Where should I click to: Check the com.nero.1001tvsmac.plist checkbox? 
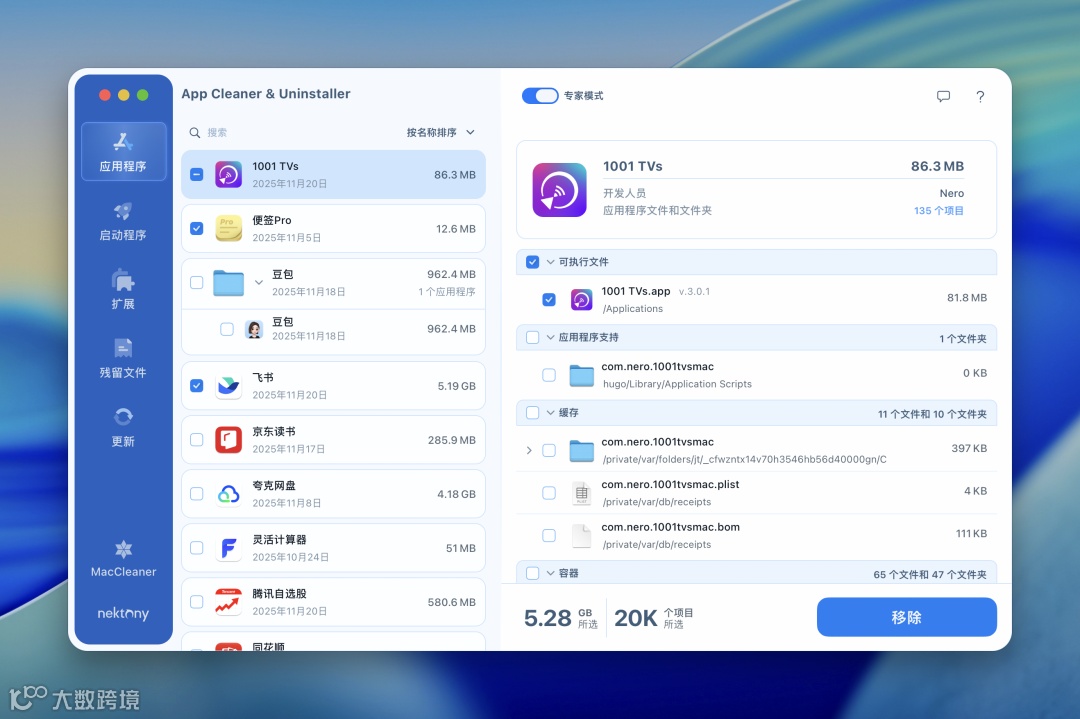(549, 493)
